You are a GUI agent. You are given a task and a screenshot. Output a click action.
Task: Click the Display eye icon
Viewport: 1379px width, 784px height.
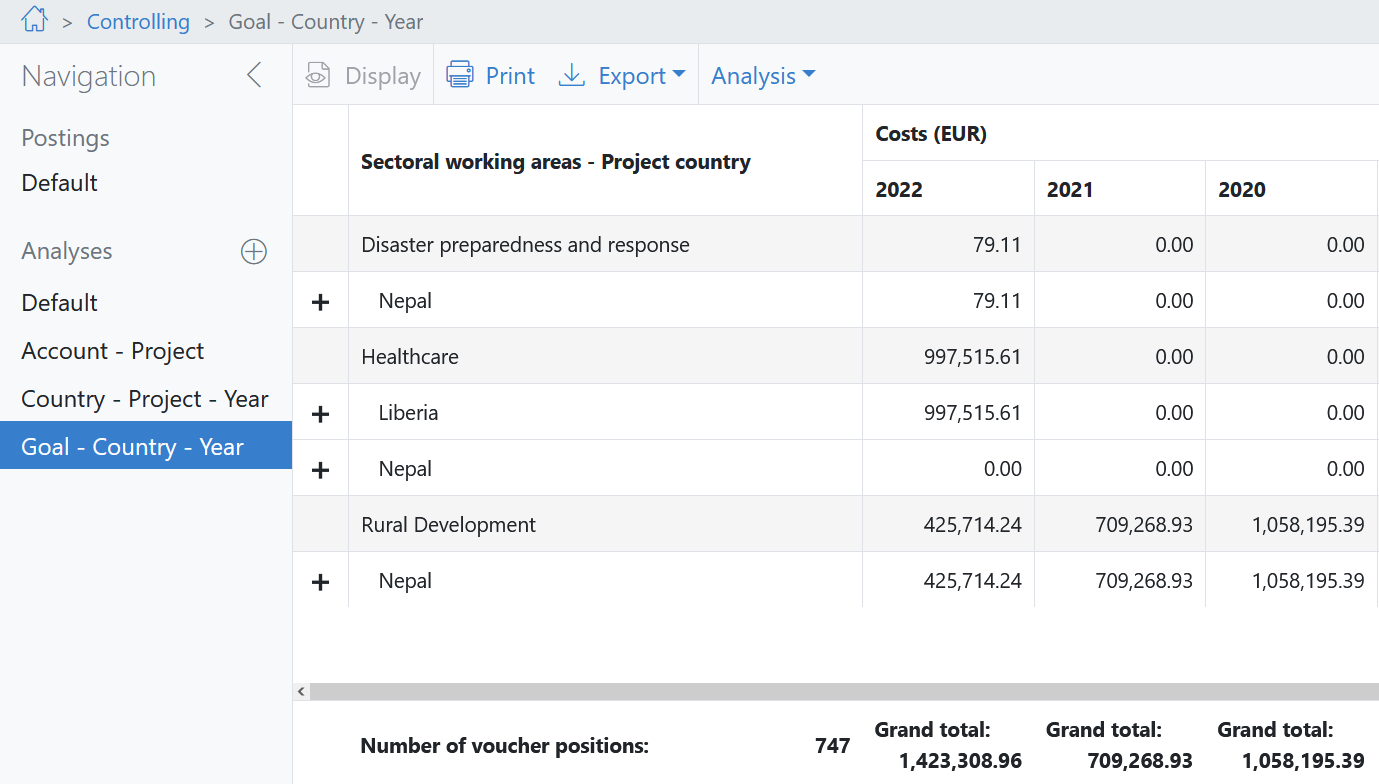[x=318, y=76]
